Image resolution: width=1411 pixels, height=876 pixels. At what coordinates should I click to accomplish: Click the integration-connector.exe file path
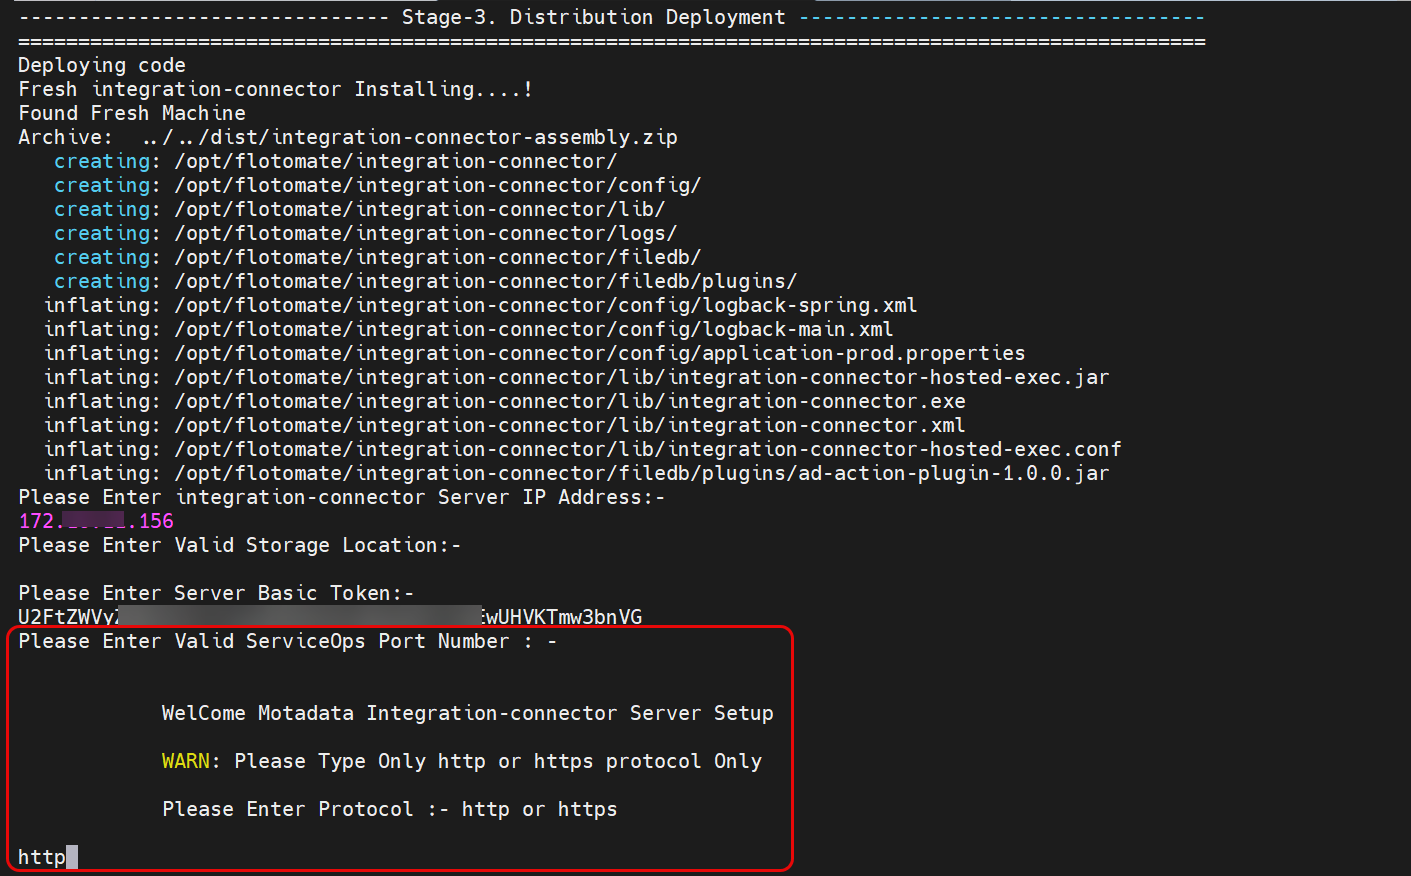pyautogui.click(x=569, y=401)
